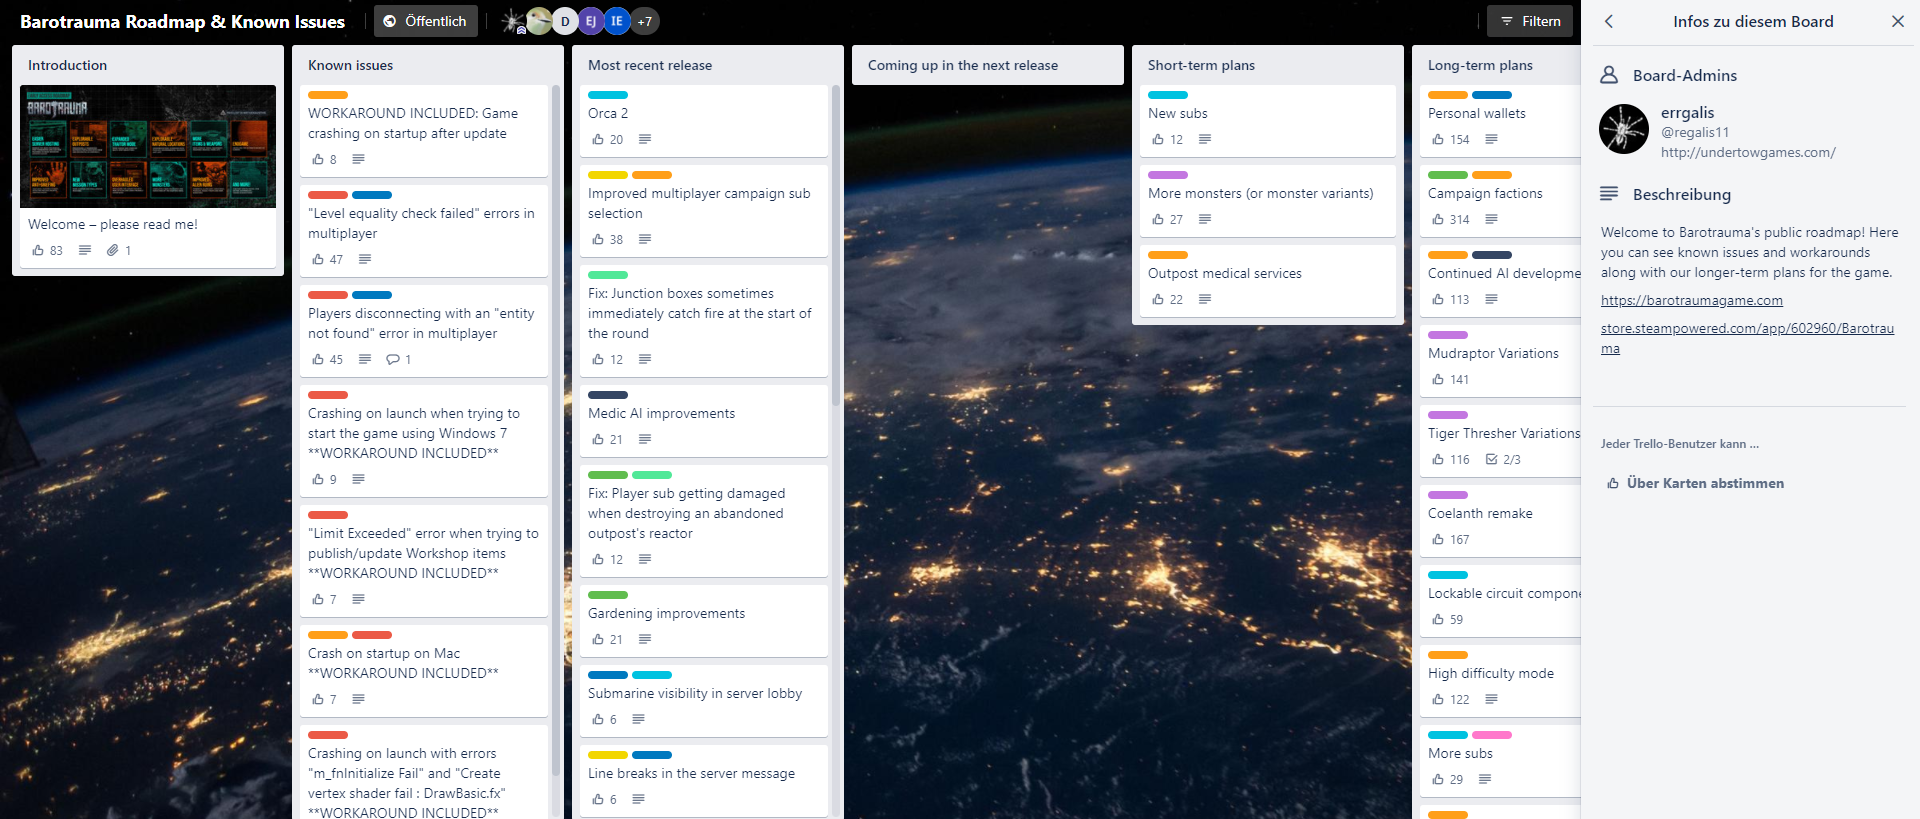Click the thumbs-up icon on New subs card
Viewport: 1920px width, 819px height.
click(1158, 140)
